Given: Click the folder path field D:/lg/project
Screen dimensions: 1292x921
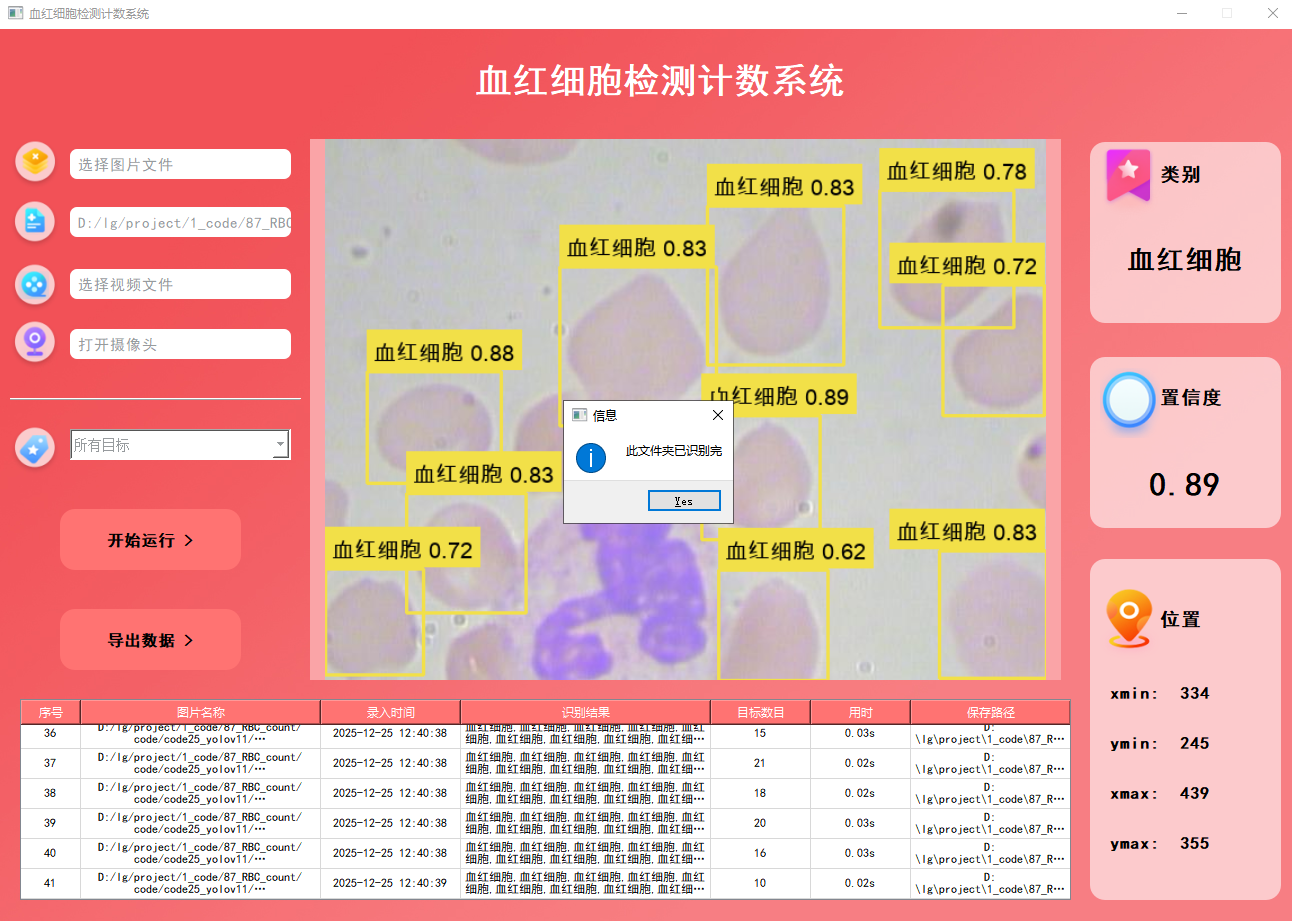Looking at the screenshot, I should [180, 223].
